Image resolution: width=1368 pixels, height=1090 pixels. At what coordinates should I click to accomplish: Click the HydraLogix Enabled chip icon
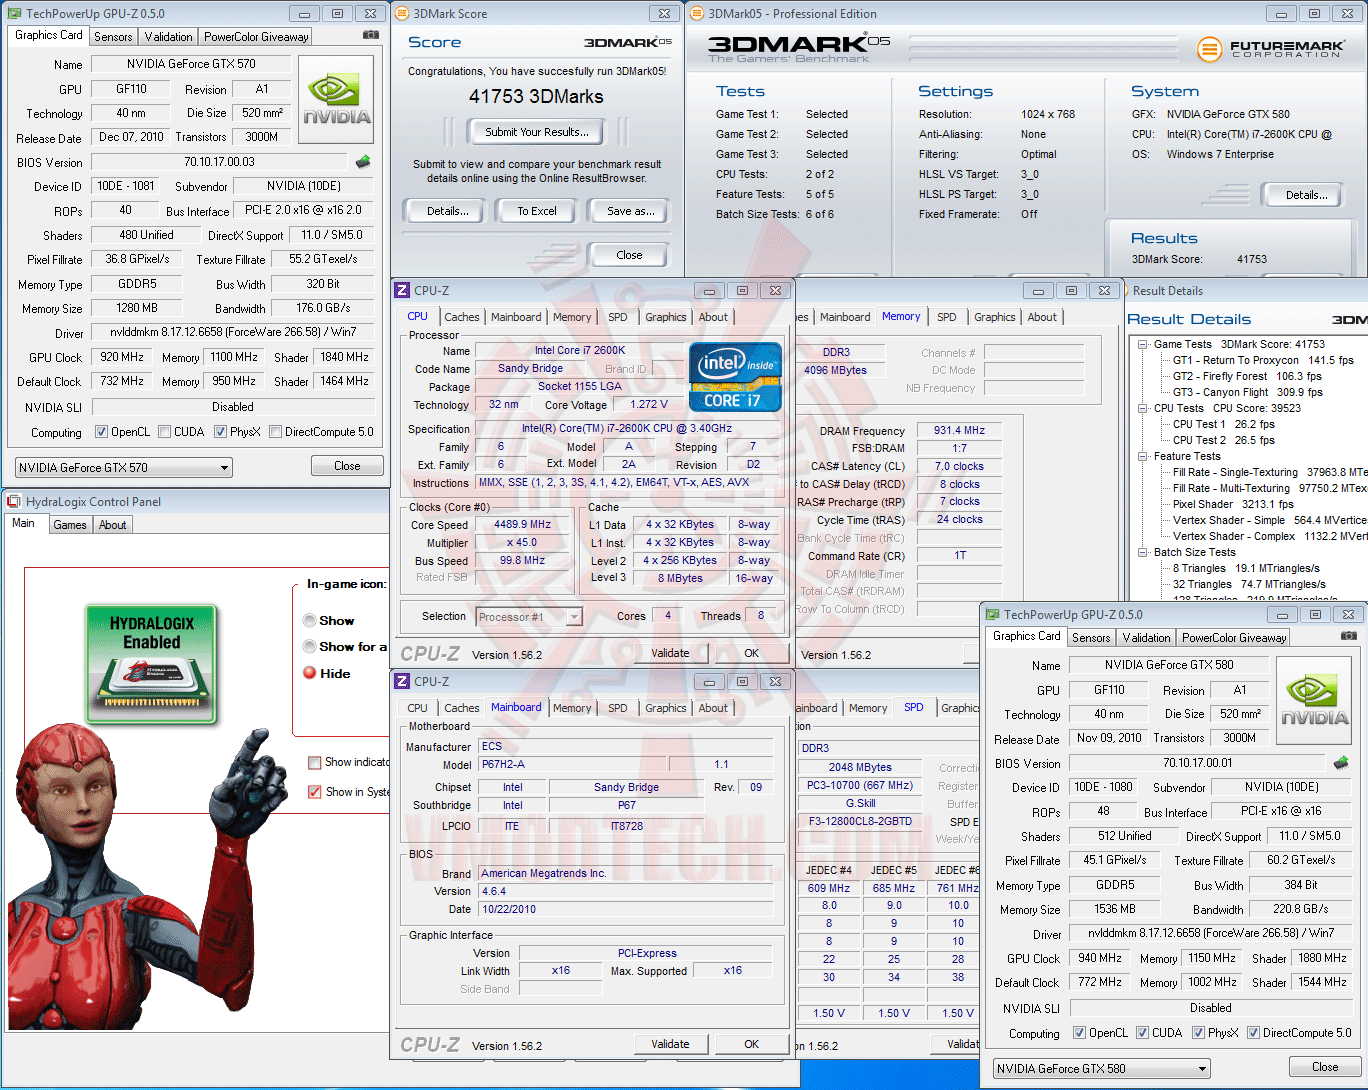click(x=152, y=662)
